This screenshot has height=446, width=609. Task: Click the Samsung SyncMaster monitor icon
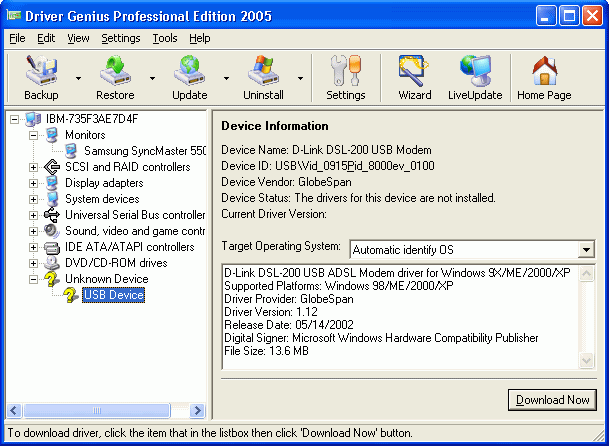coord(71,151)
